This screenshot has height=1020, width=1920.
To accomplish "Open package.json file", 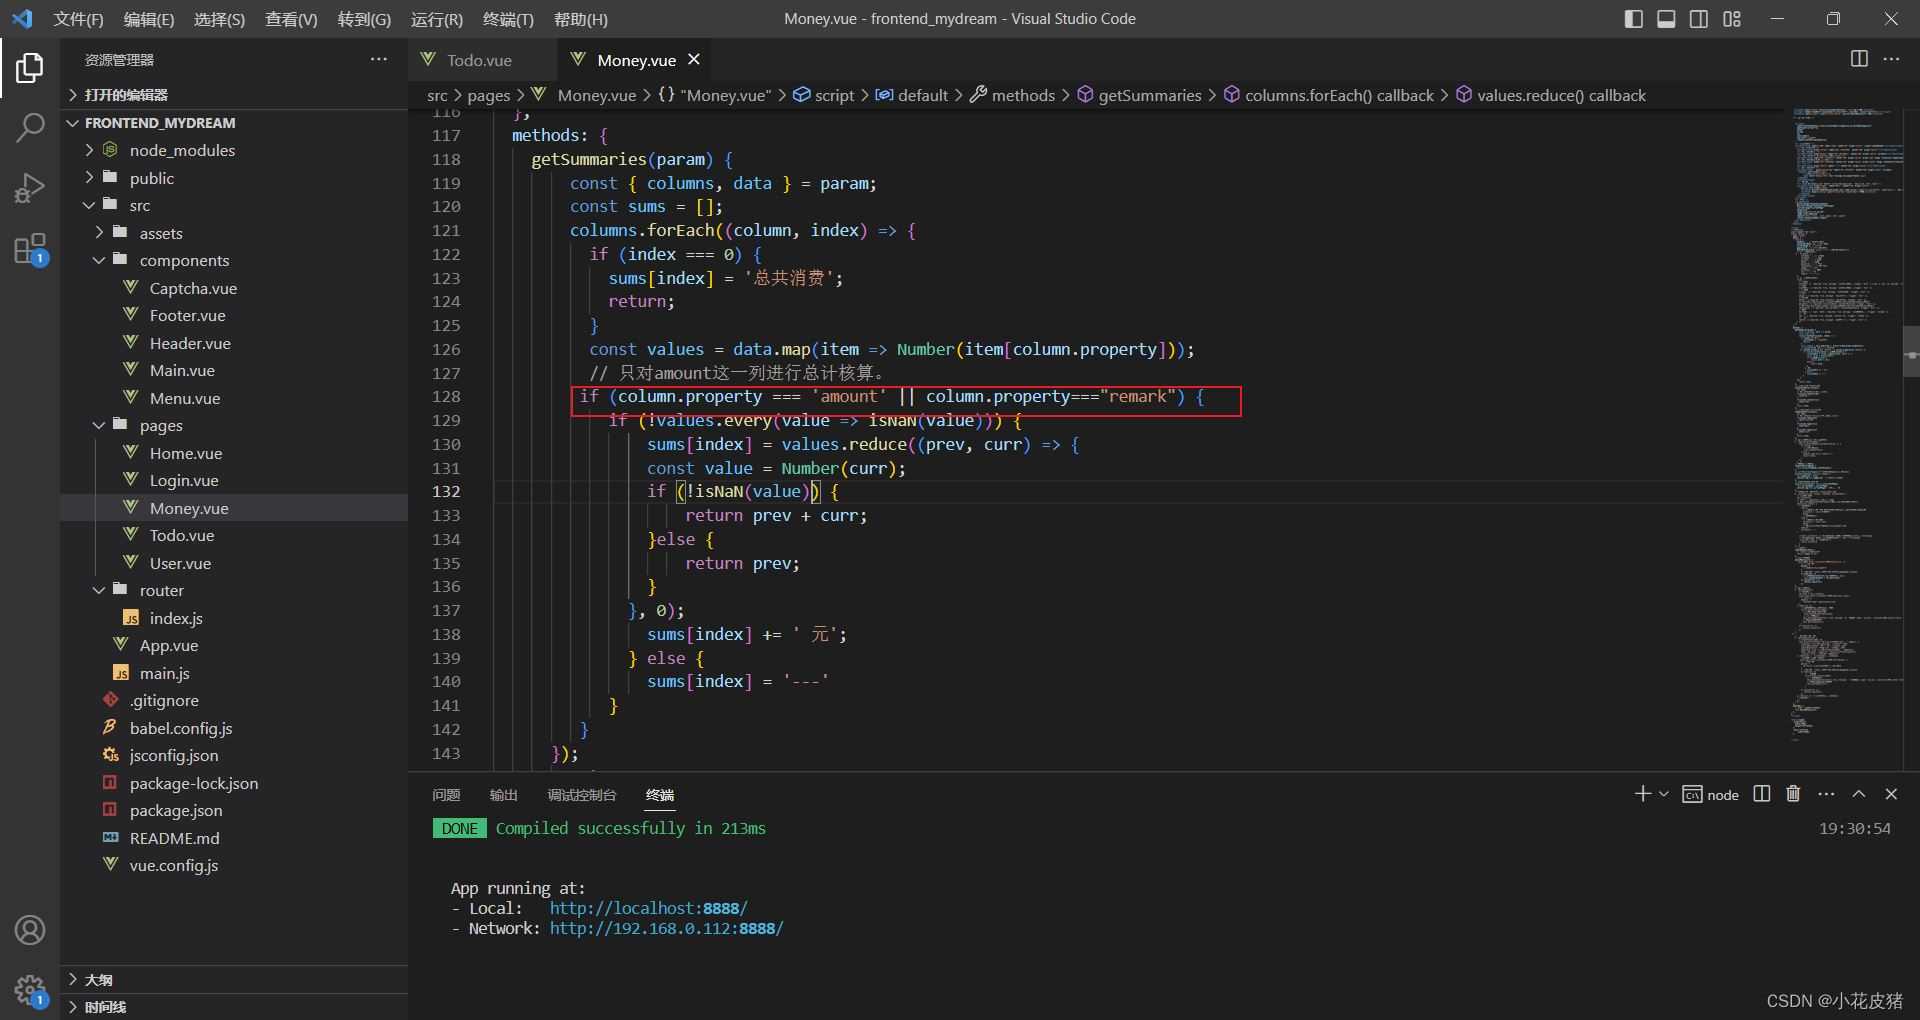I will tap(234, 810).
